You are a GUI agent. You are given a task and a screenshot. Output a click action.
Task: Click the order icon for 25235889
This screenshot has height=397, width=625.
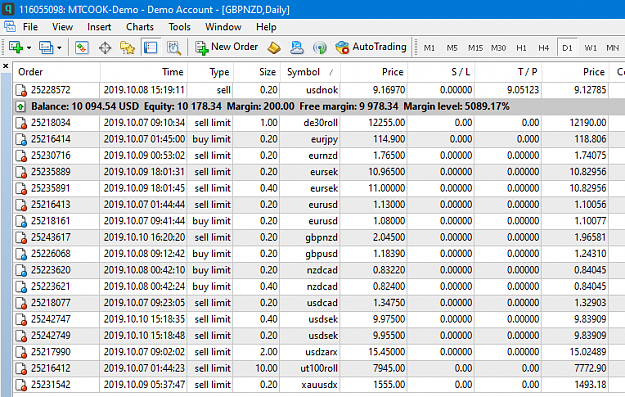click(21, 172)
